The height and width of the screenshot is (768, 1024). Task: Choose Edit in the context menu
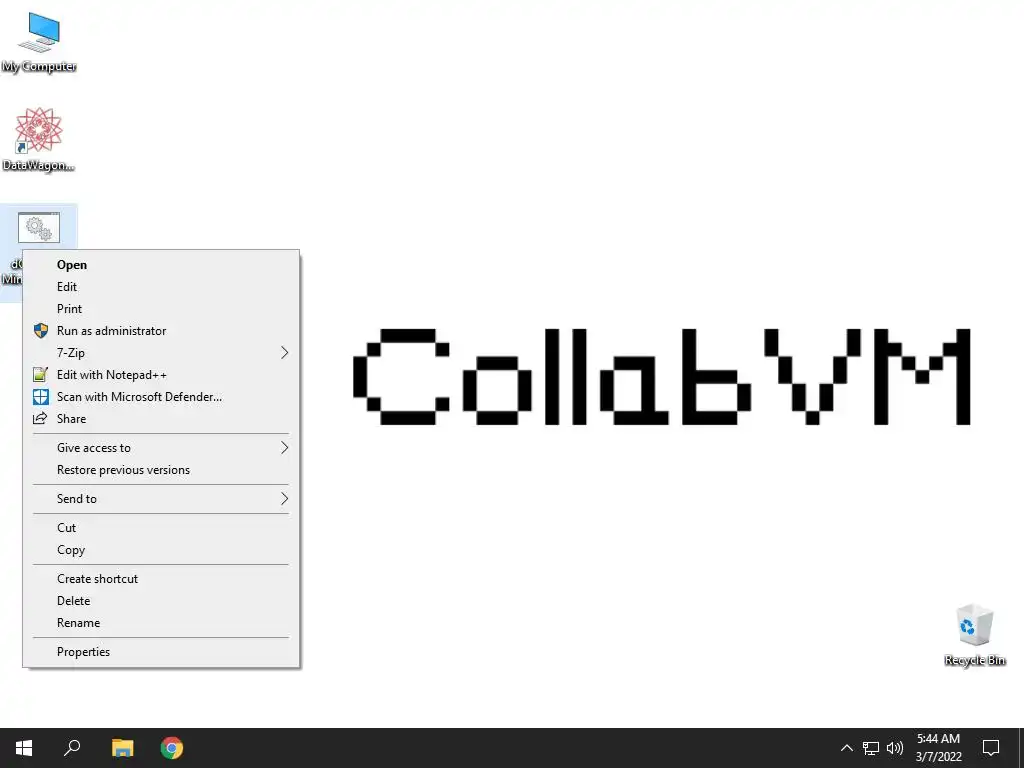pos(161,287)
